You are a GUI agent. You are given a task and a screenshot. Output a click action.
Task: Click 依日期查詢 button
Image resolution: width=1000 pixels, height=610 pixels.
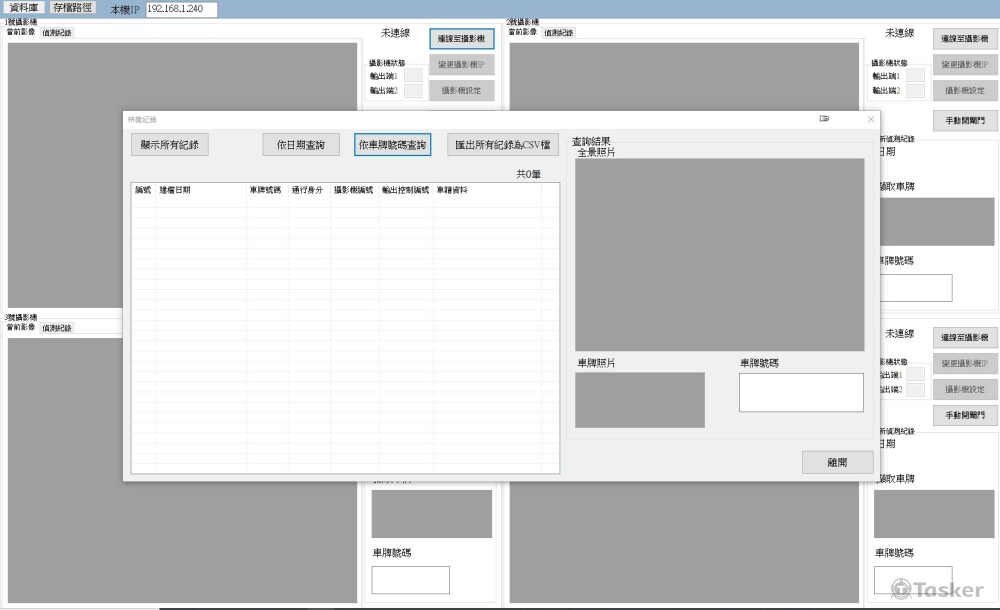pyautogui.click(x=301, y=145)
